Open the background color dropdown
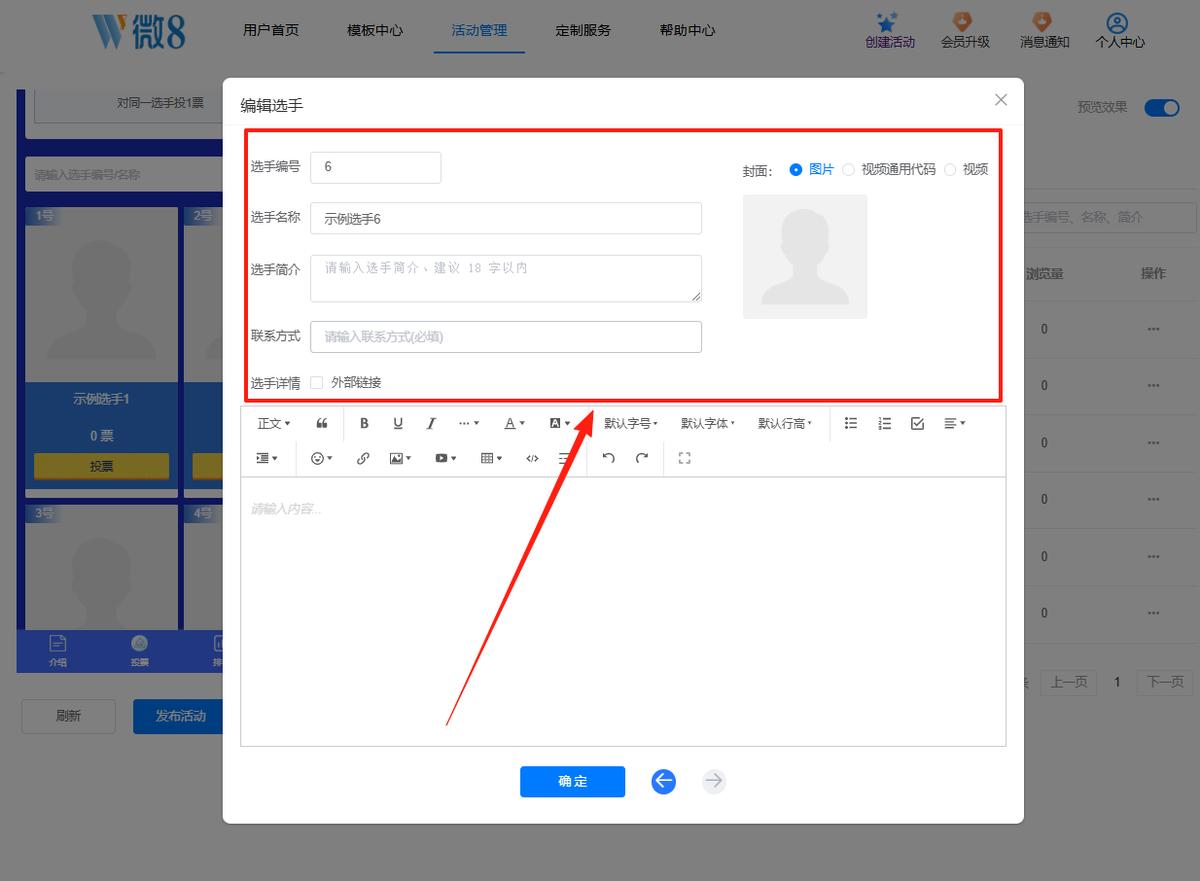The height and width of the screenshot is (881, 1200). click(x=560, y=424)
